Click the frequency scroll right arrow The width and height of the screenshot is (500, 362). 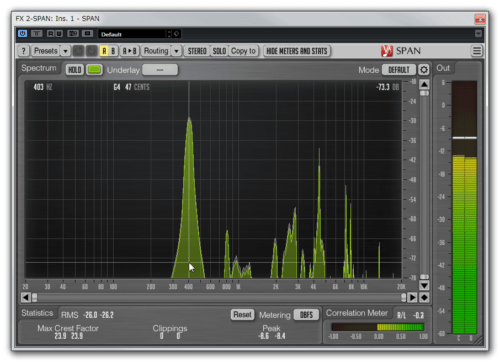[412, 297]
